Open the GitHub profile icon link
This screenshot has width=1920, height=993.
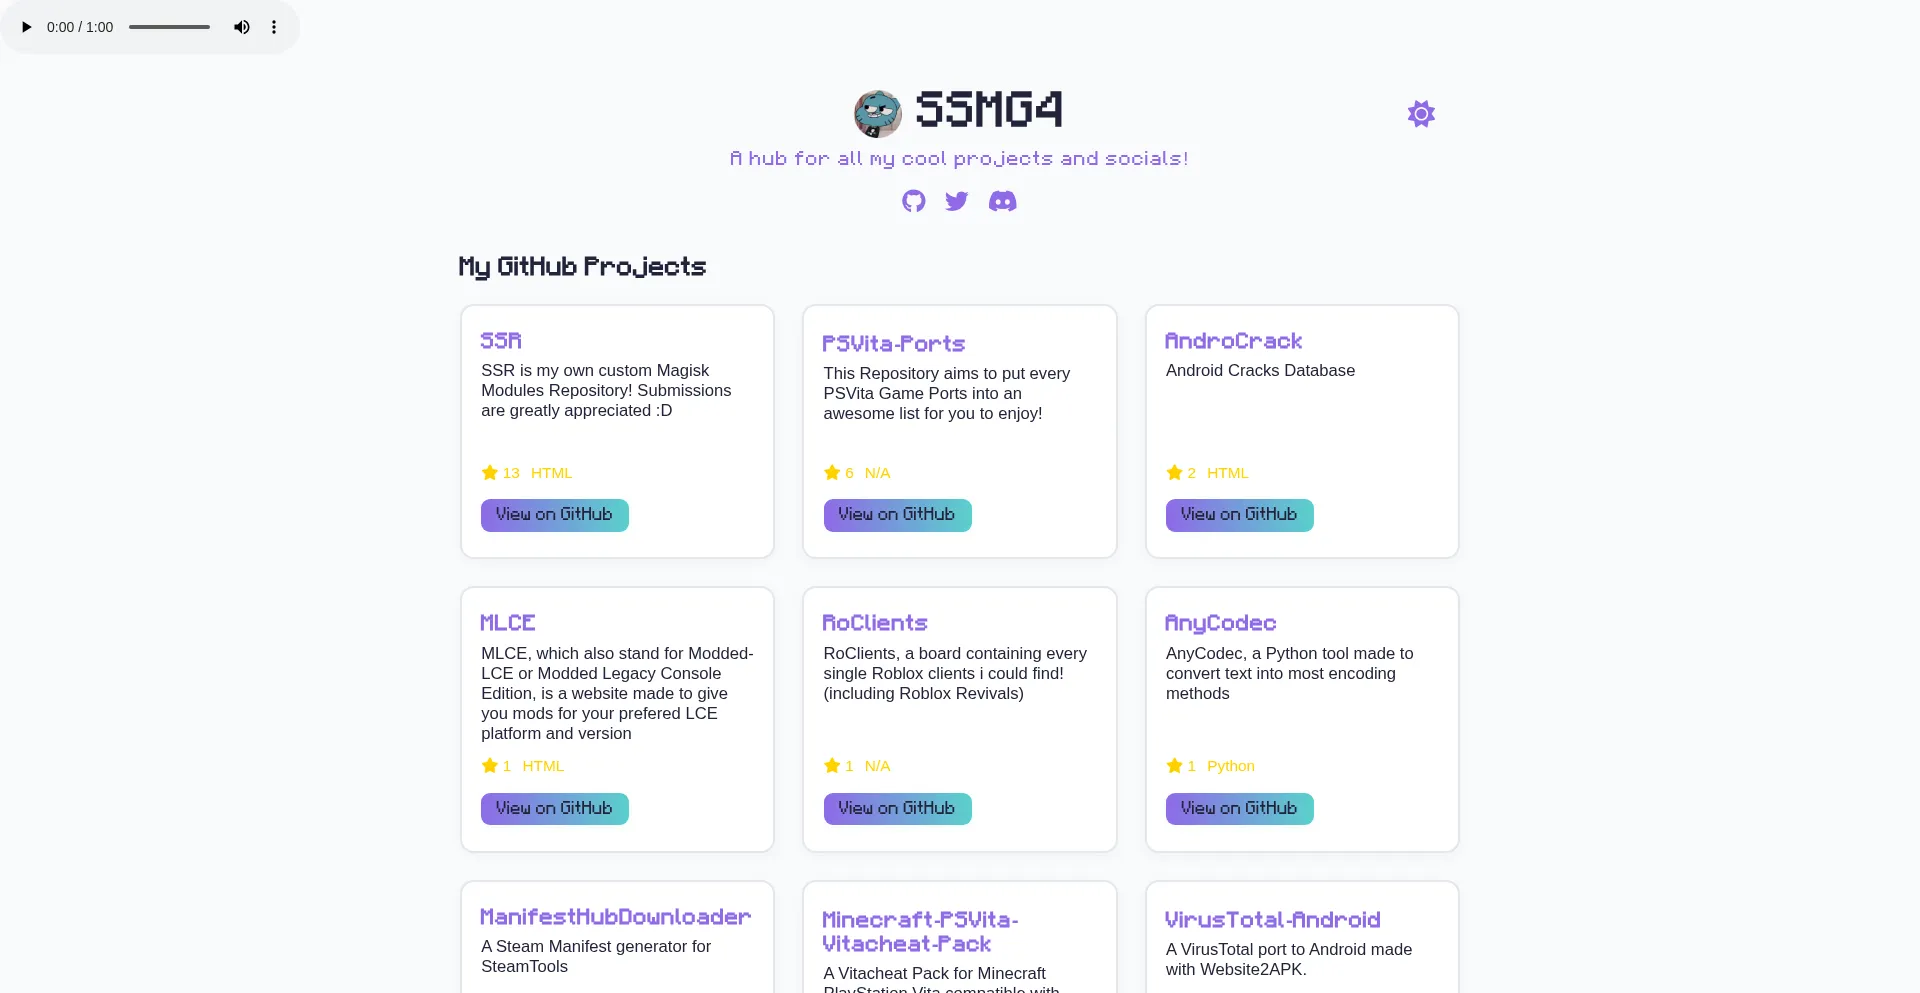914,201
